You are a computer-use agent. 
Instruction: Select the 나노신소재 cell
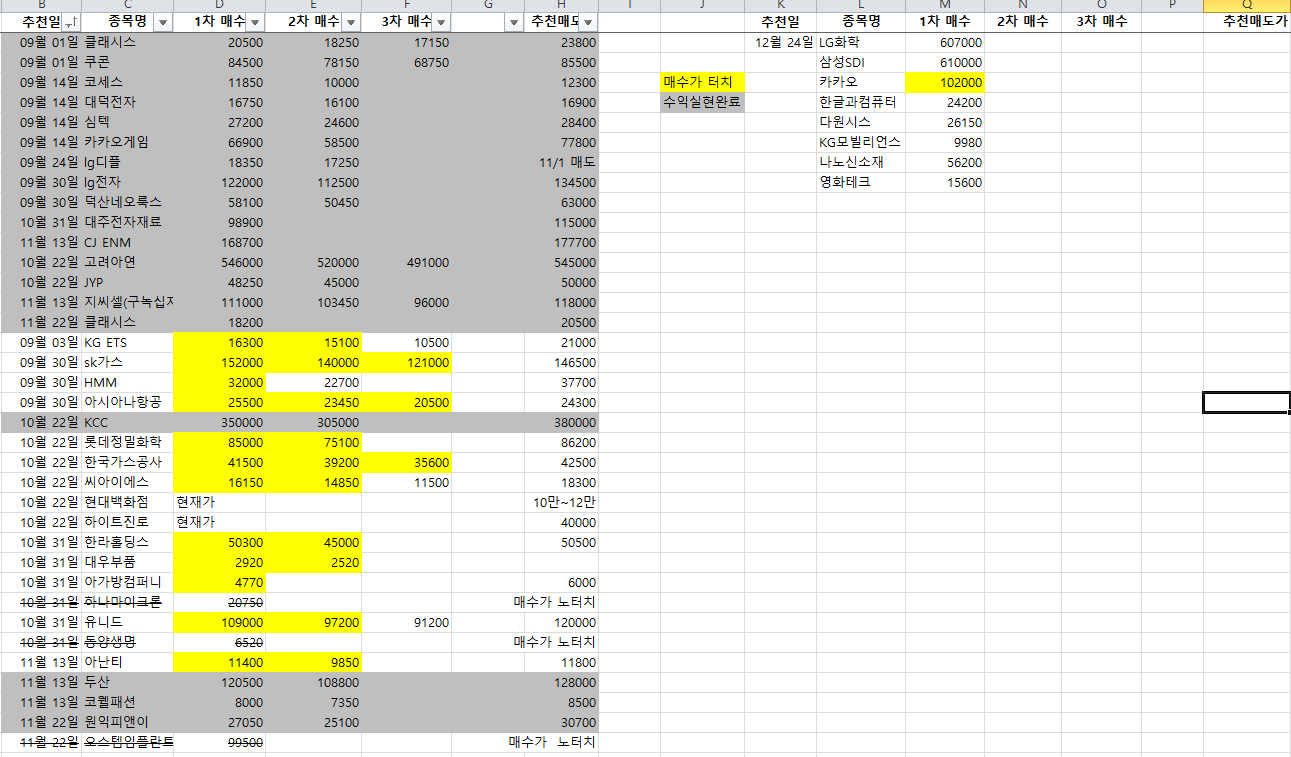(x=861, y=162)
